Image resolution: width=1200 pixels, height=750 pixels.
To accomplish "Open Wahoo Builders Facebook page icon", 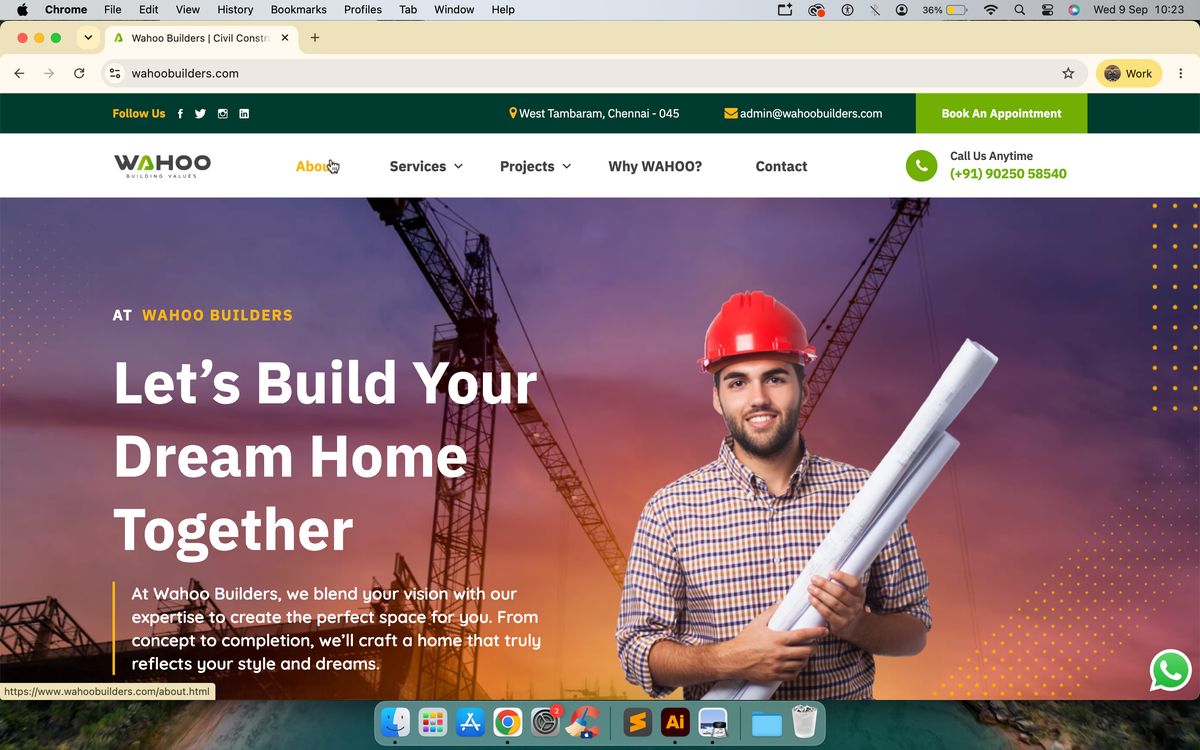I will click(x=180, y=114).
